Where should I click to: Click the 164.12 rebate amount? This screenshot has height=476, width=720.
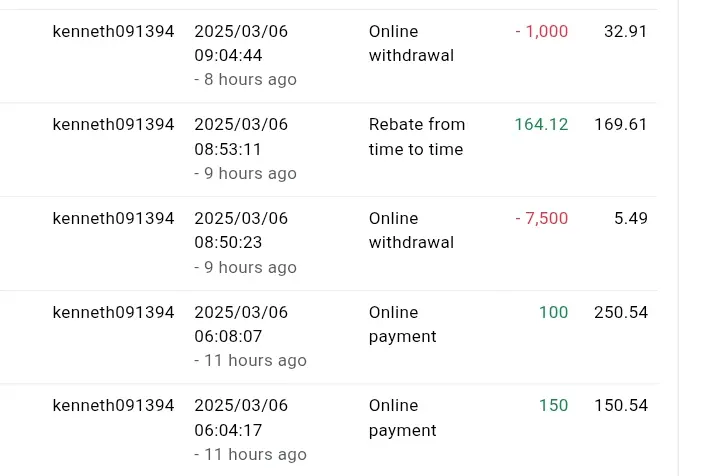pyautogui.click(x=541, y=124)
